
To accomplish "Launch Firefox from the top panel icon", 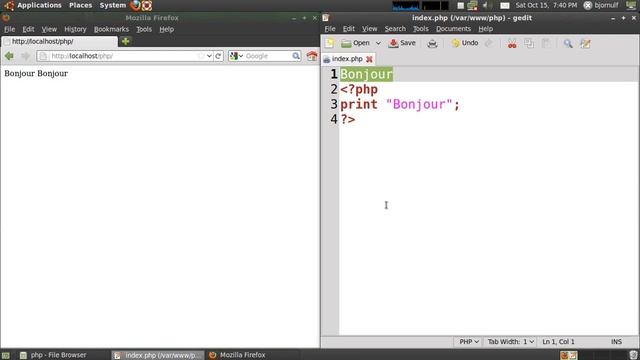I will coord(135,5).
